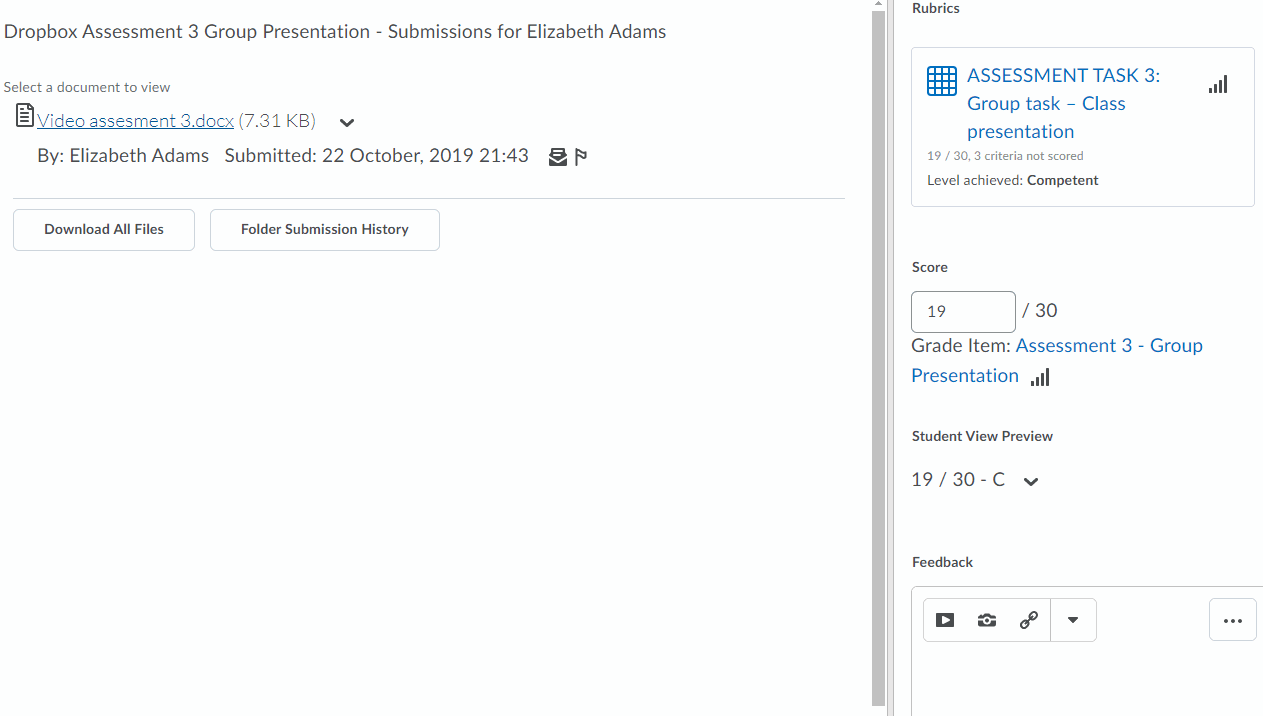Open the ellipsis menu in the Feedback panel

pyautogui.click(x=1232, y=620)
